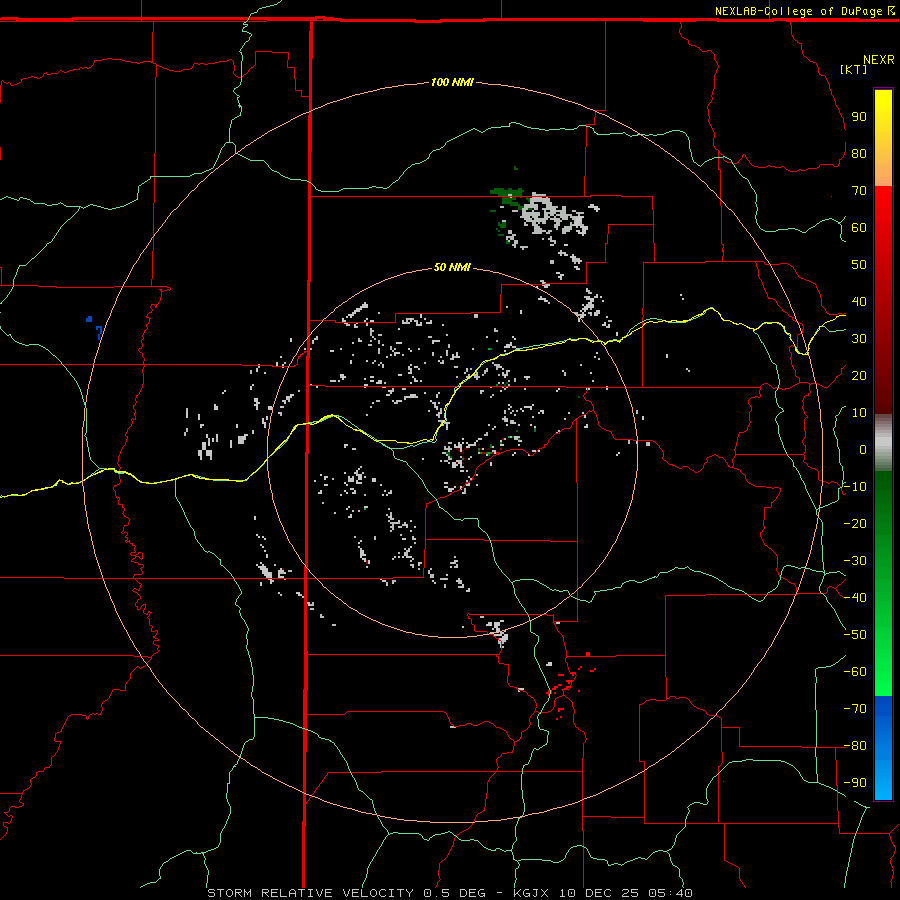Select the -50 value on velocity scale
900x900 pixels.
click(855, 635)
